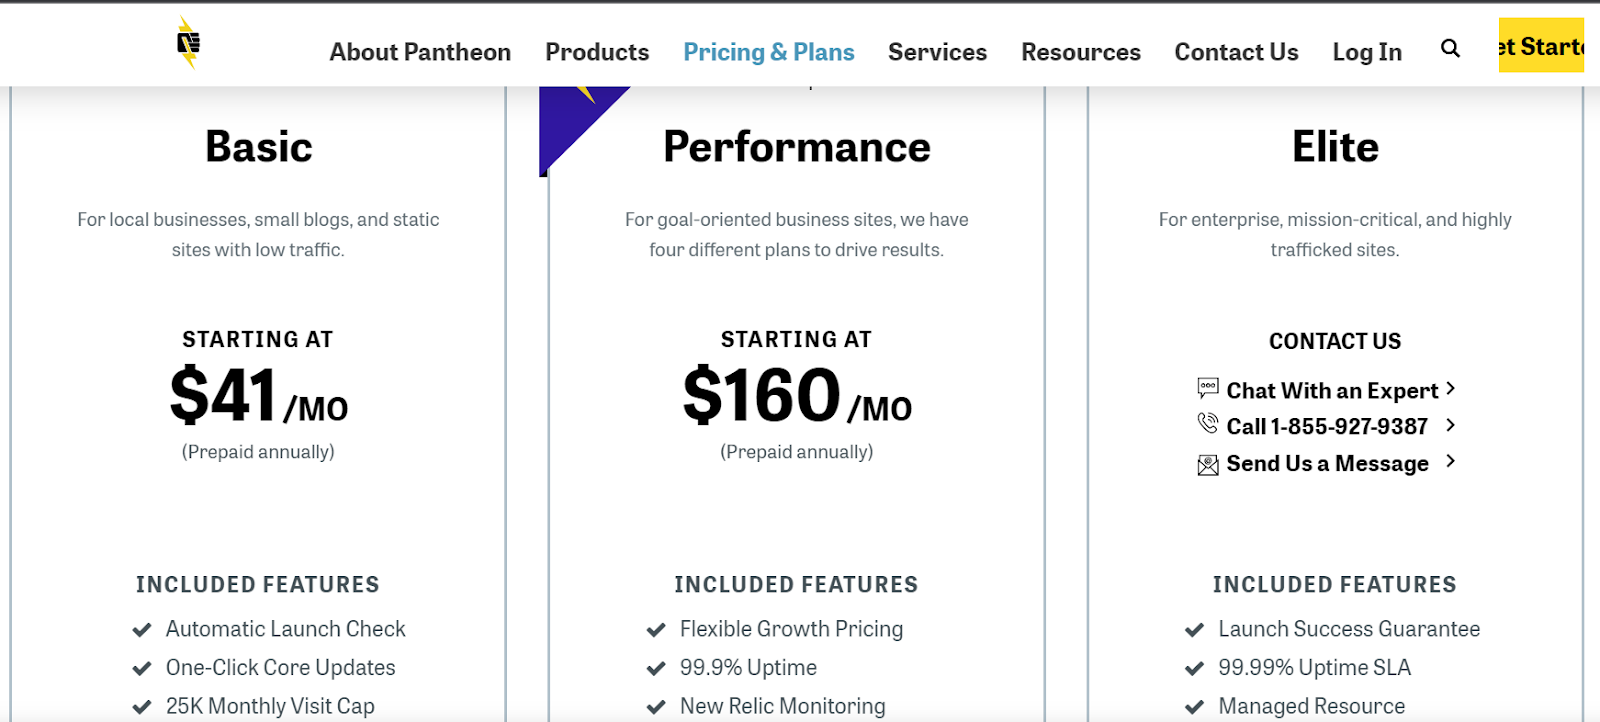Screen dimensions: 1600x722
Task: Click the phone call icon
Action: point(1208,423)
